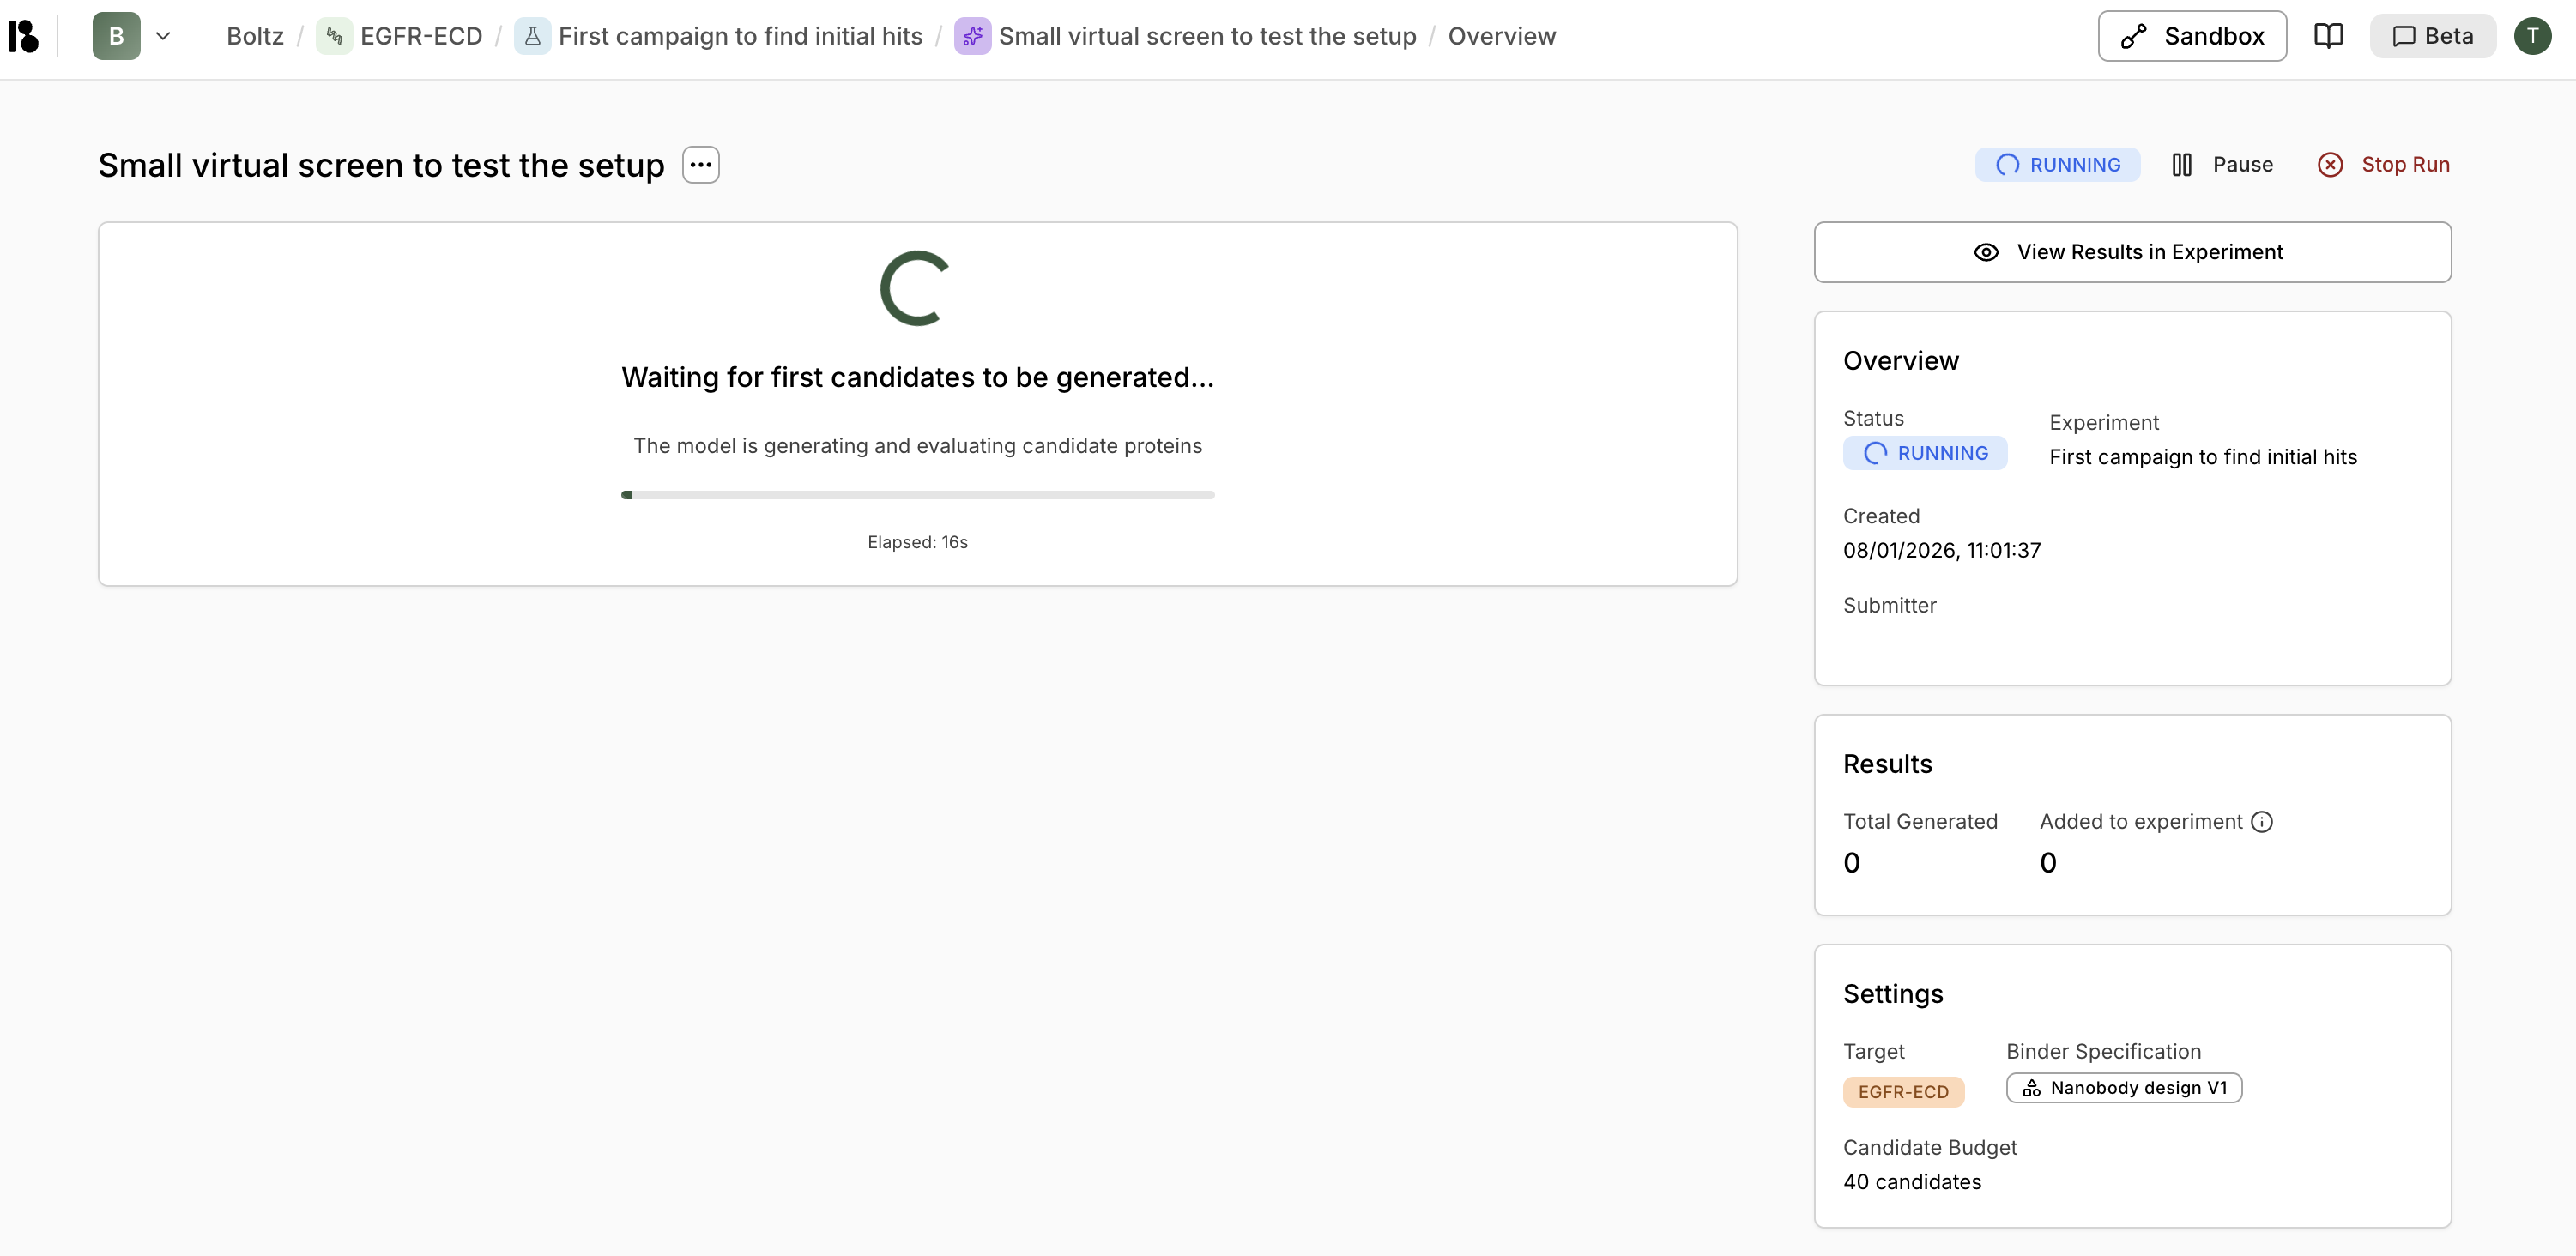Open the Sandbox button
Viewport: 2576px width, 1256px height.
pyautogui.click(x=2191, y=36)
